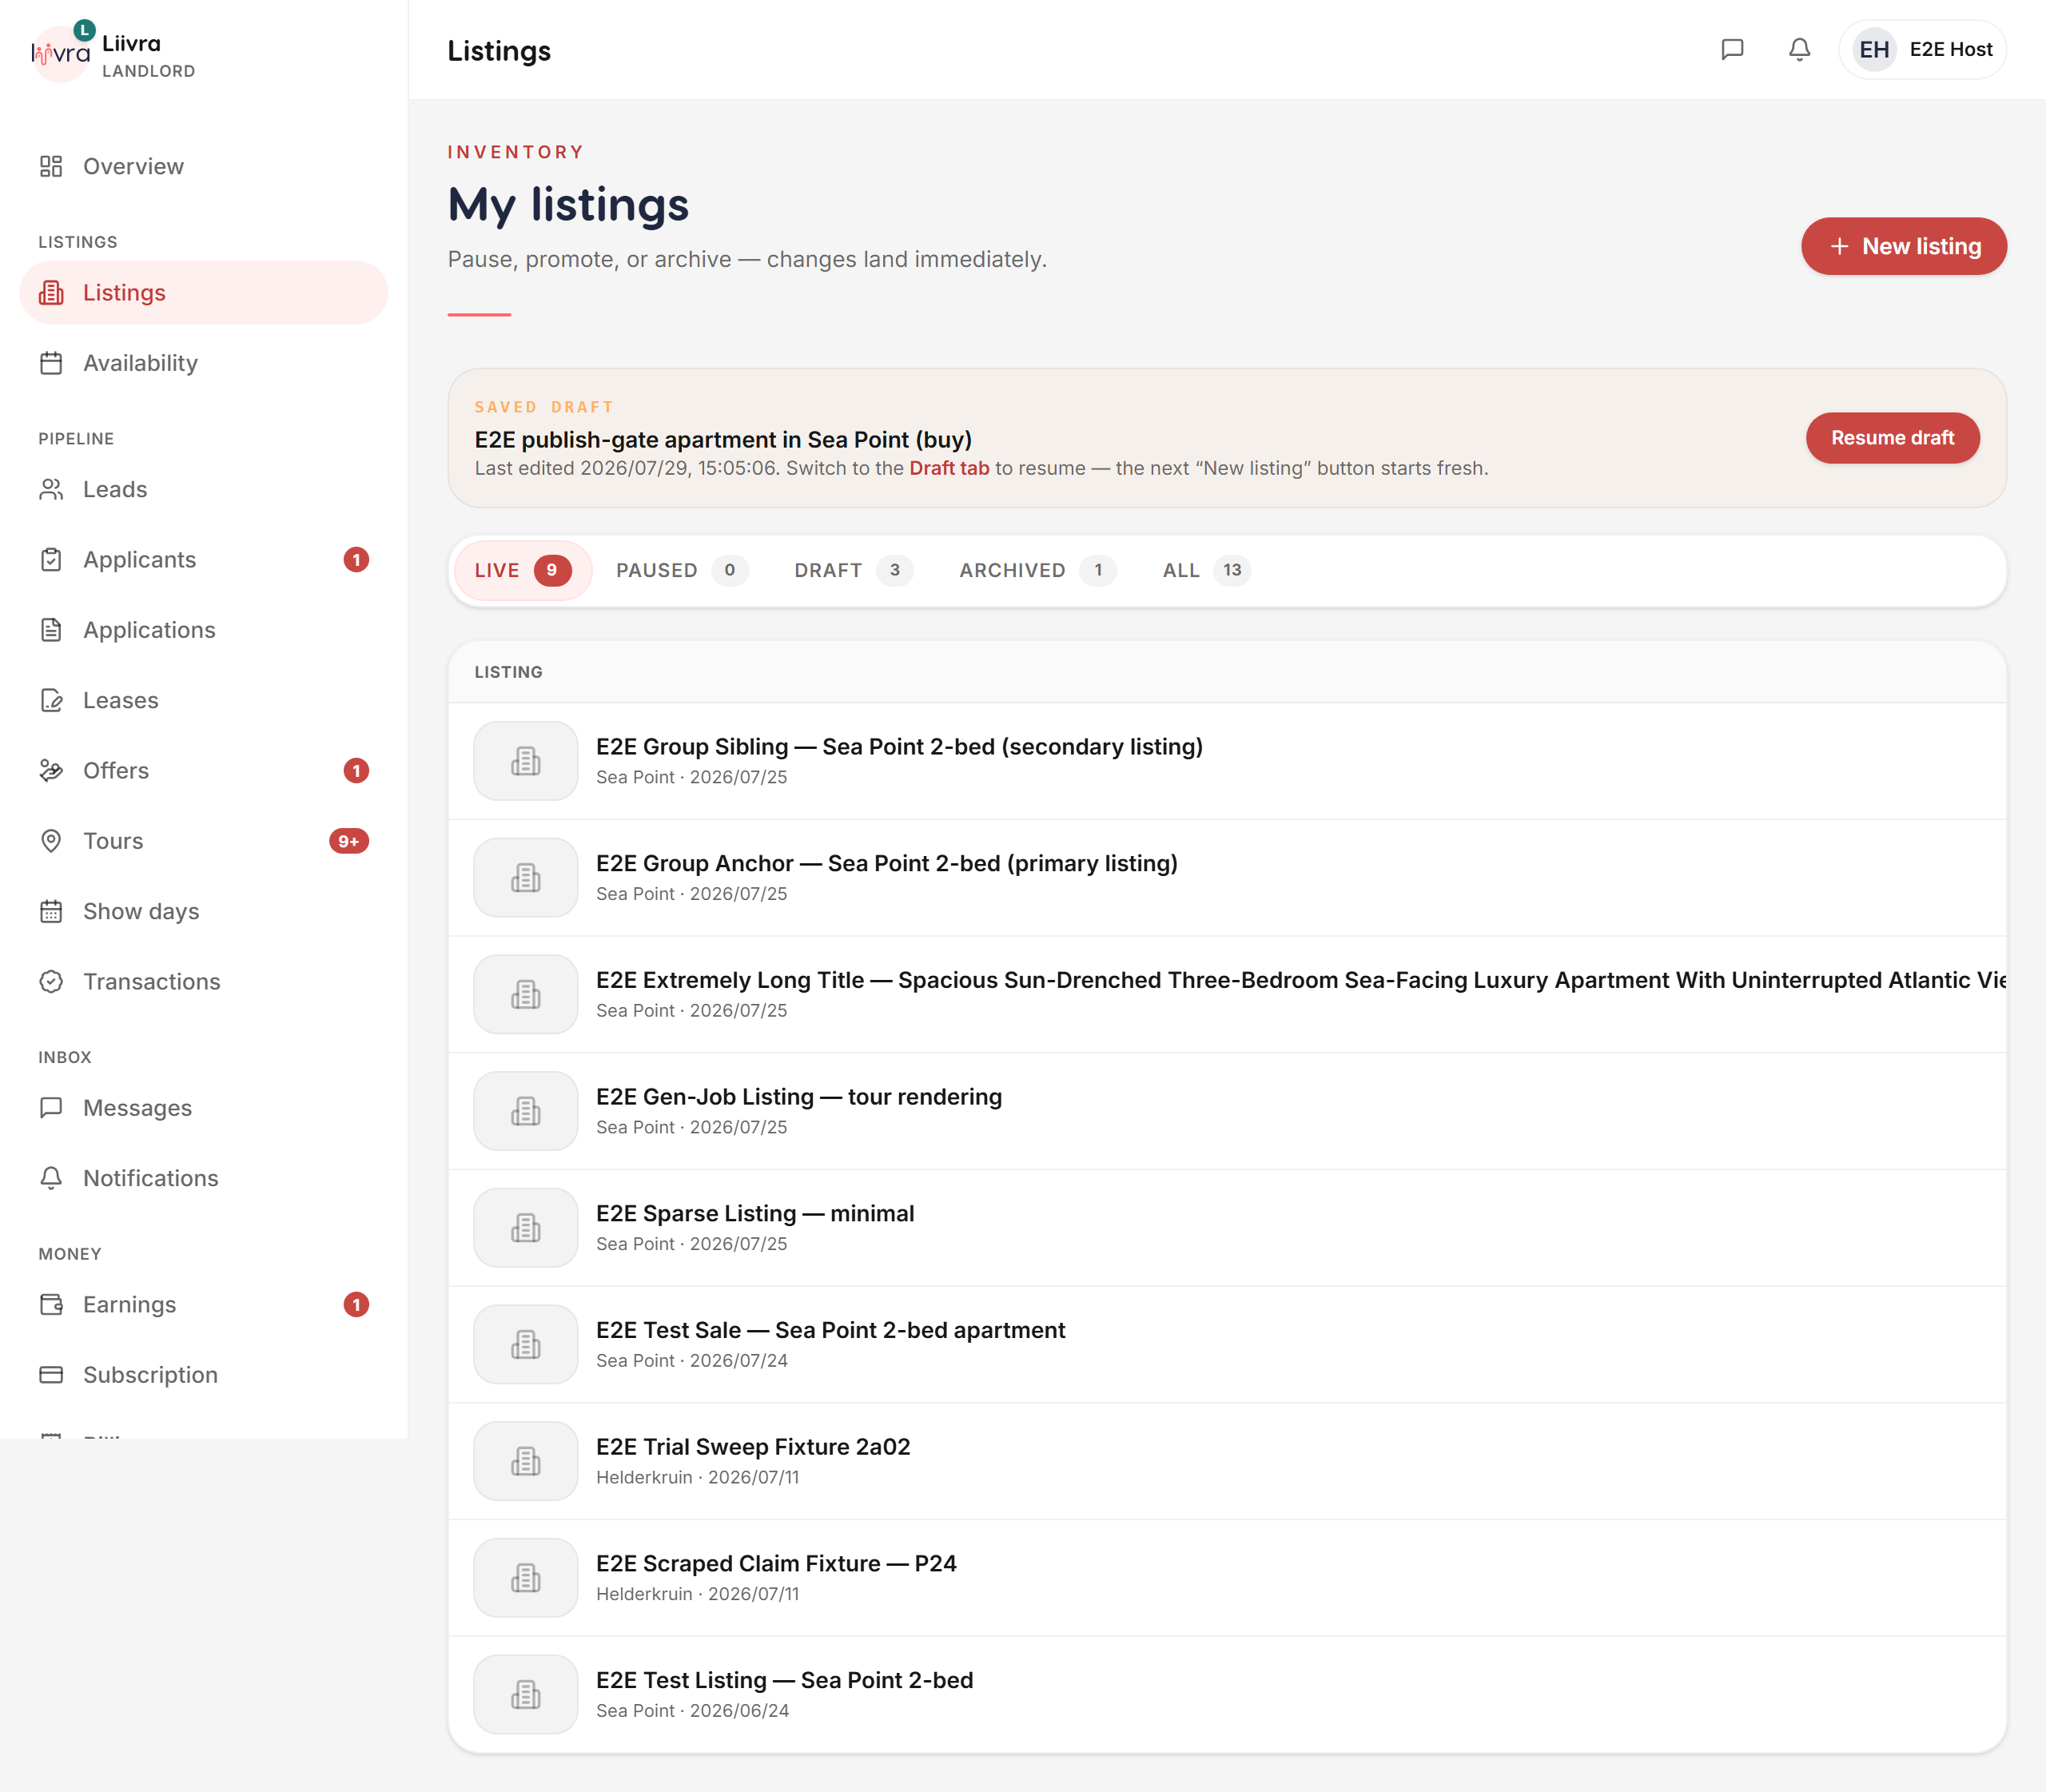Click the Tours map pin icon

point(51,841)
